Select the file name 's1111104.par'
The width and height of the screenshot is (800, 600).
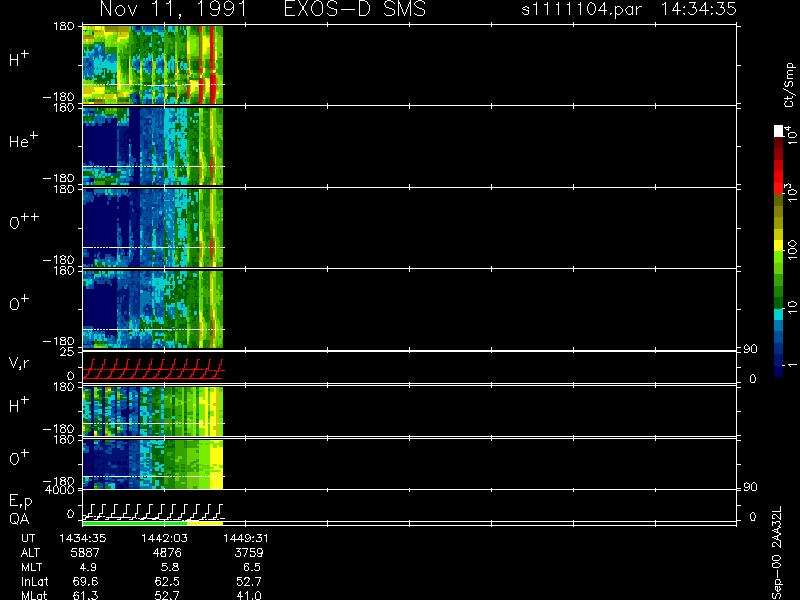(x=581, y=9)
